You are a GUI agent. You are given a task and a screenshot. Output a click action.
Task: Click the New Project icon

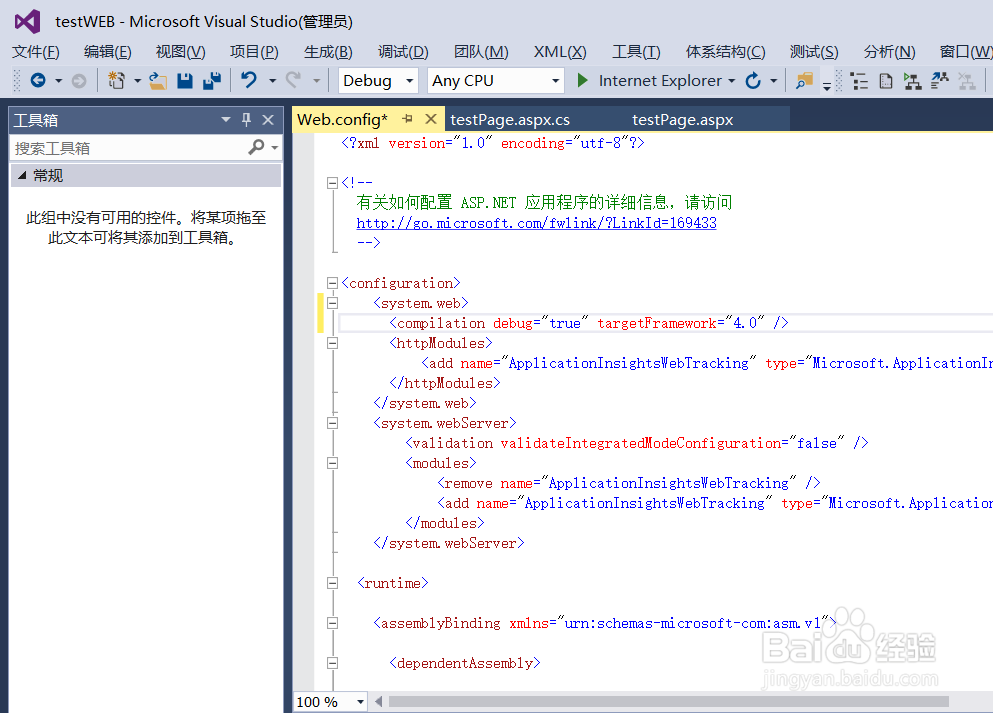(x=117, y=80)
